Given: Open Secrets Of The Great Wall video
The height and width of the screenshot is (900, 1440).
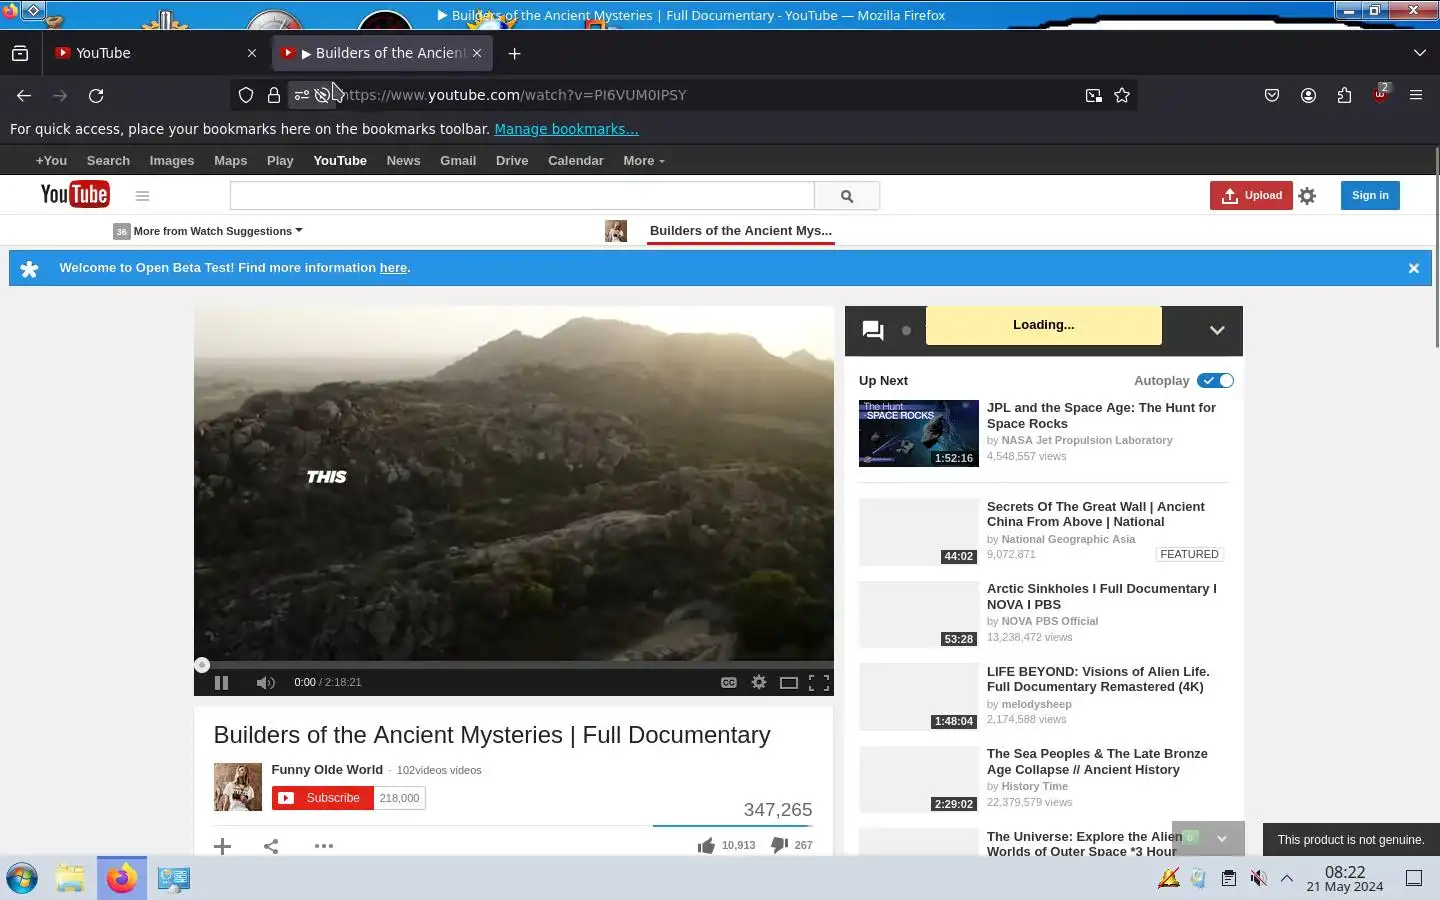Looking at the screenshot, I should point(1095,514).
